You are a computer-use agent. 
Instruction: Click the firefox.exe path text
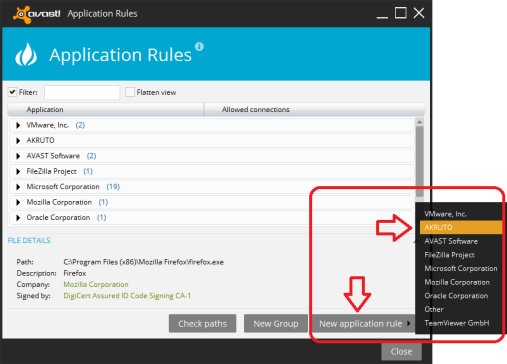[143, 262]
